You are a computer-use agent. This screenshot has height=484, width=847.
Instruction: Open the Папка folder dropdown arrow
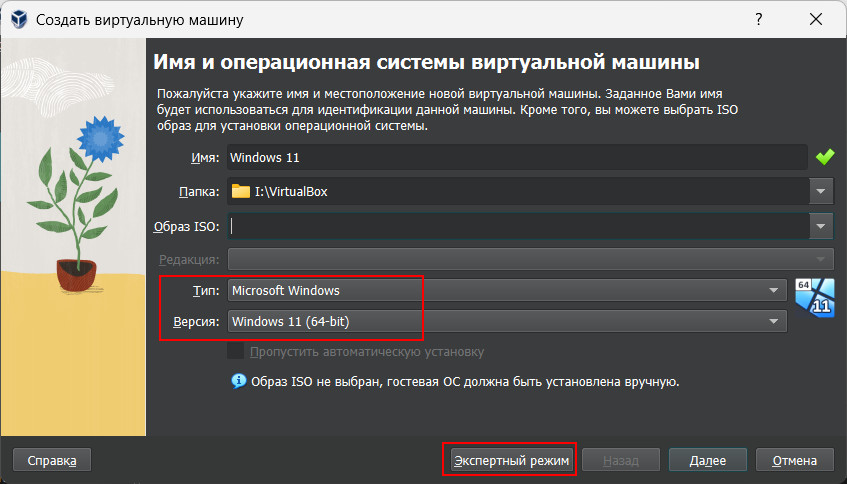pos(821,191)
